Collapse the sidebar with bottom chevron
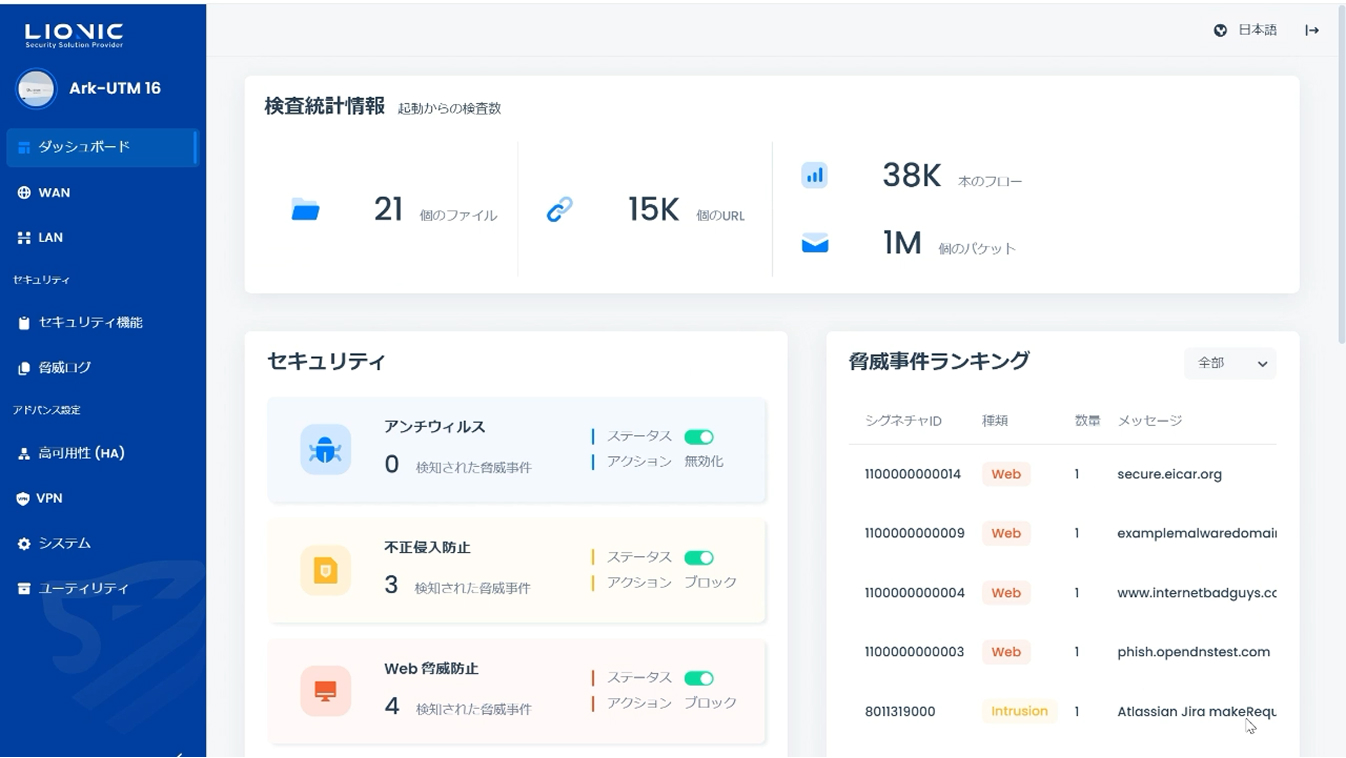The height and width of the screenshot is (758, 1346). click(x=179, y=752)
